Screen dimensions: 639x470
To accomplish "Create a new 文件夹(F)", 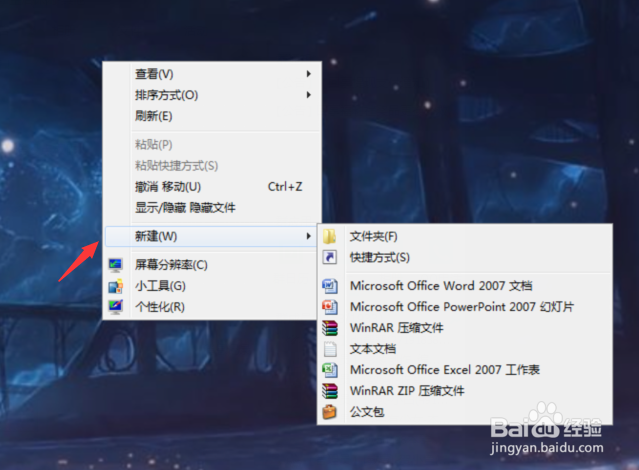I will click(x=465, y=236).
